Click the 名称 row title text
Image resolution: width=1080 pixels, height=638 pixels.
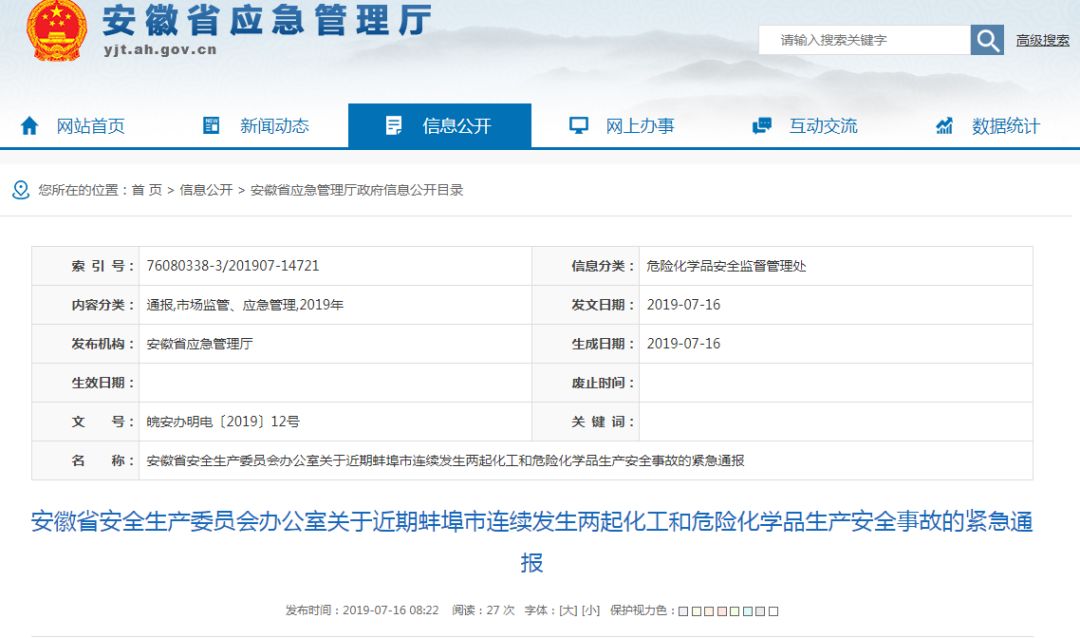tap(445, 460)
